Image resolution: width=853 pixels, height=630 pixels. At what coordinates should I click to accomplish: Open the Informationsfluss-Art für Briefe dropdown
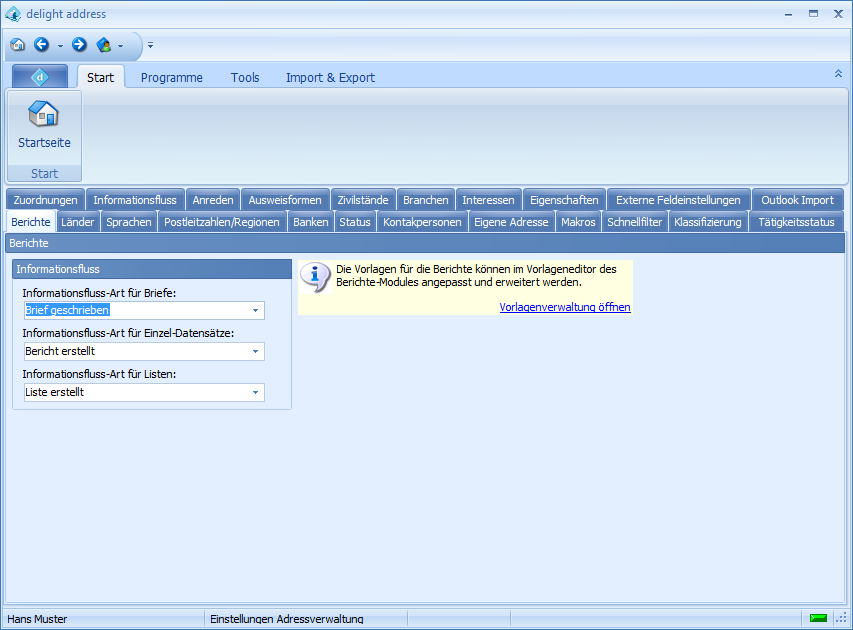coord(255,311)
